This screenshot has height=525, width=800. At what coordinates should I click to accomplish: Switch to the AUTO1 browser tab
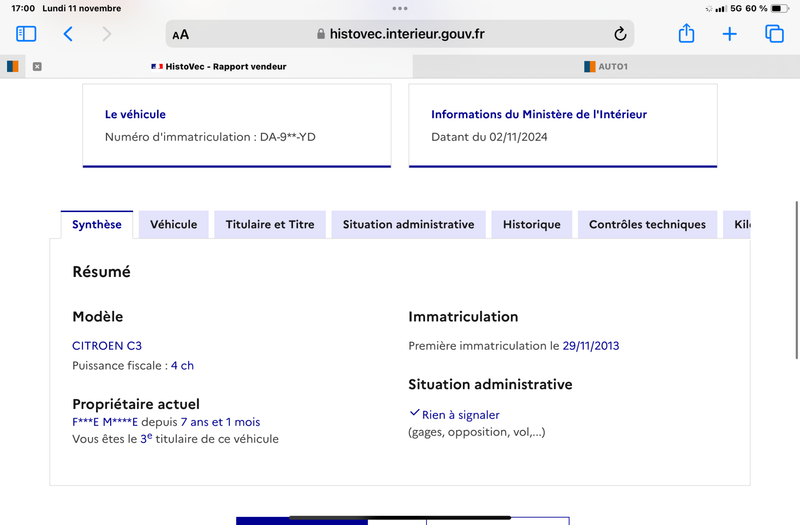[606, 66]
